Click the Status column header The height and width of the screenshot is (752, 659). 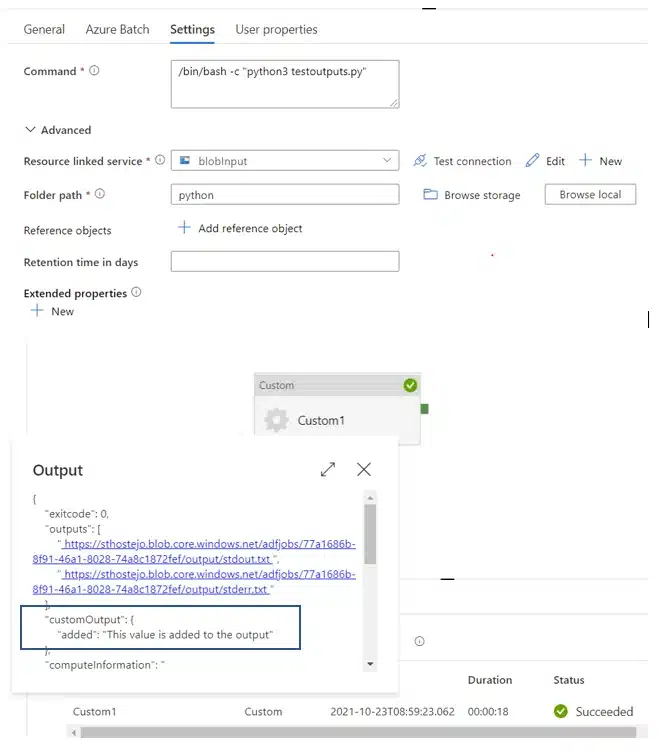tap(569, 680)
